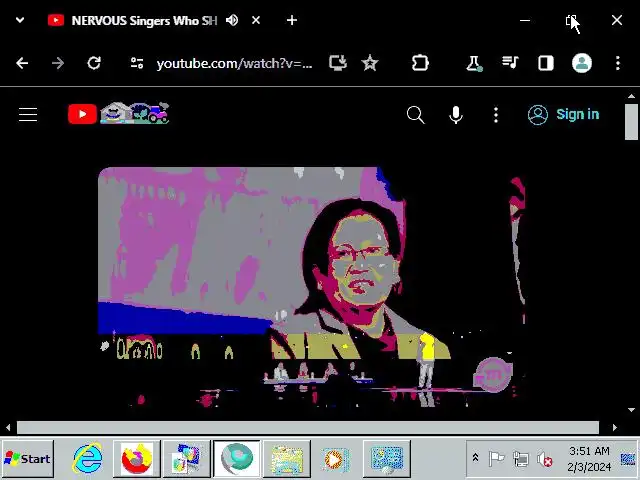The height and width of the screenshot is (480, 640).
Task: Search with your voice microphone
Action: pyautogui.click(x=456, y=115)
